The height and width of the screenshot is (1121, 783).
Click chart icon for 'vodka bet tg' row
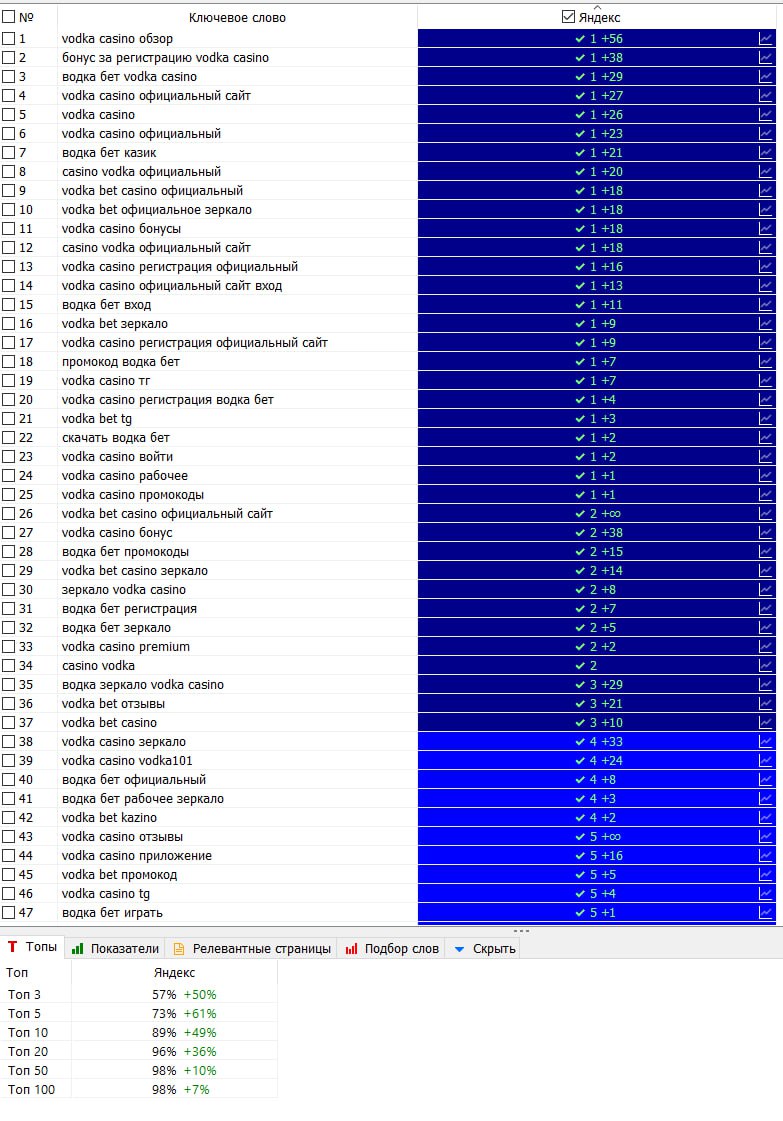point(765,418)
